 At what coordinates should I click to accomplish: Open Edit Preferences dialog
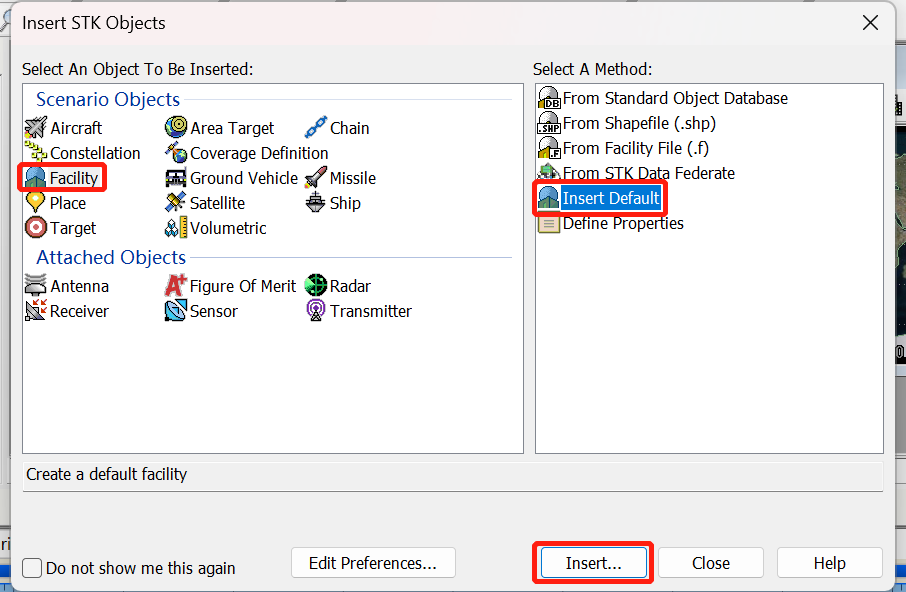tap(373, 563)
